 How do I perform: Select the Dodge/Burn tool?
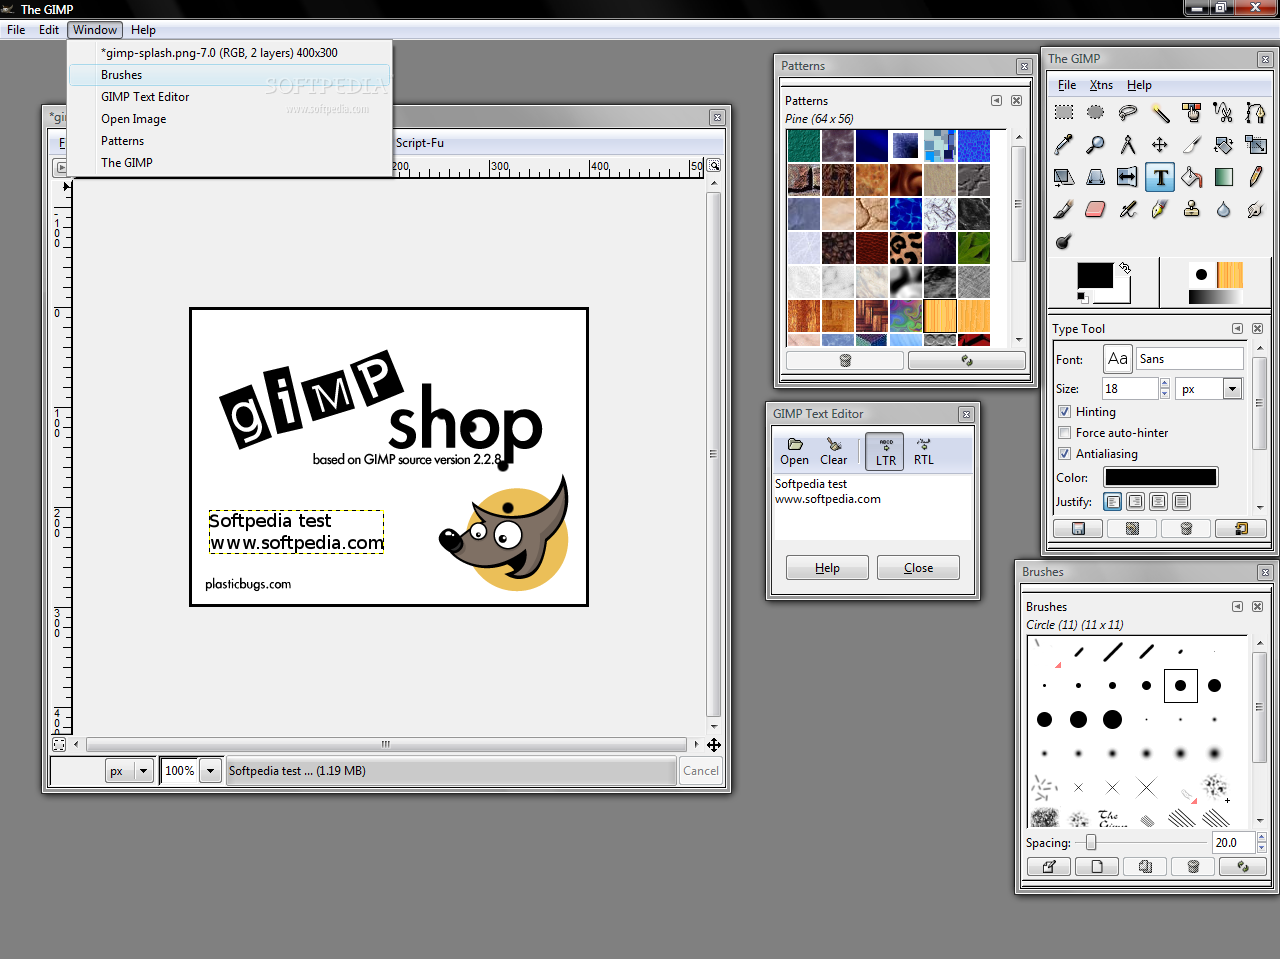1064,241
